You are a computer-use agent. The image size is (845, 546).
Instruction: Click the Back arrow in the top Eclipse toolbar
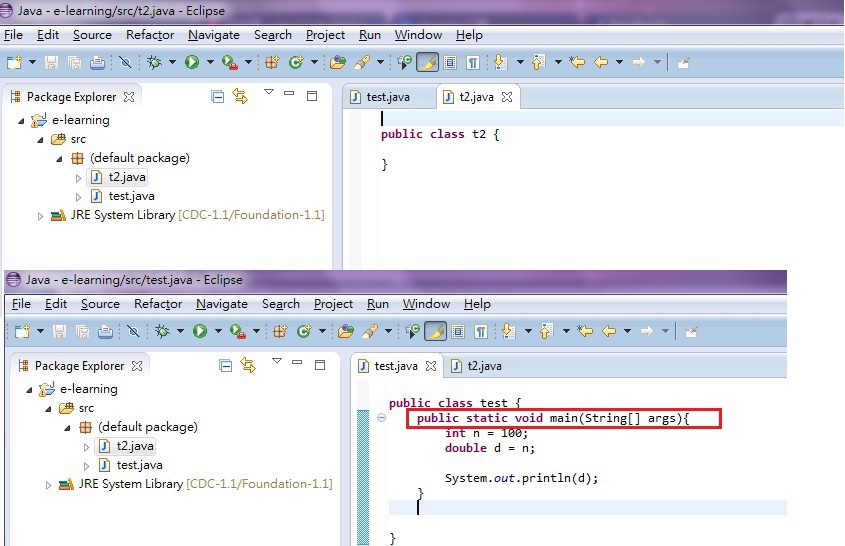tap(601, 63)
